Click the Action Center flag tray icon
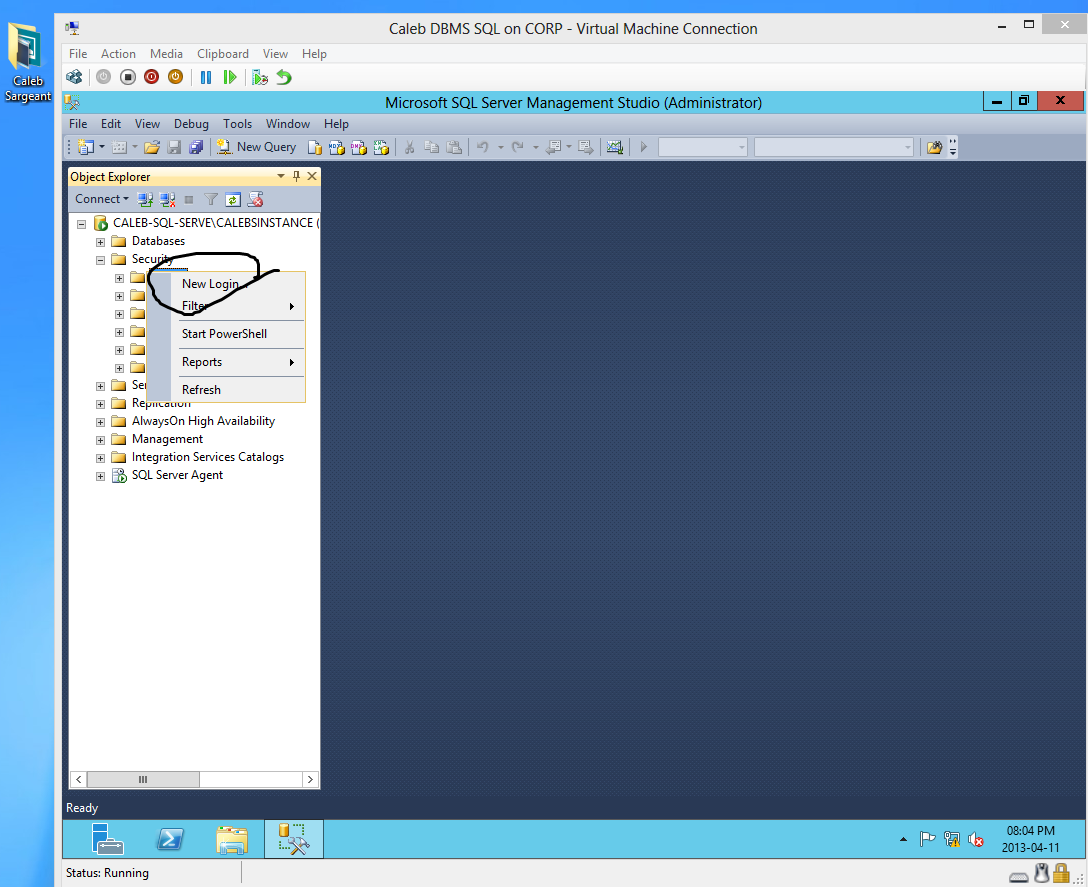The image size is (1088, 887). pos(927,839)
